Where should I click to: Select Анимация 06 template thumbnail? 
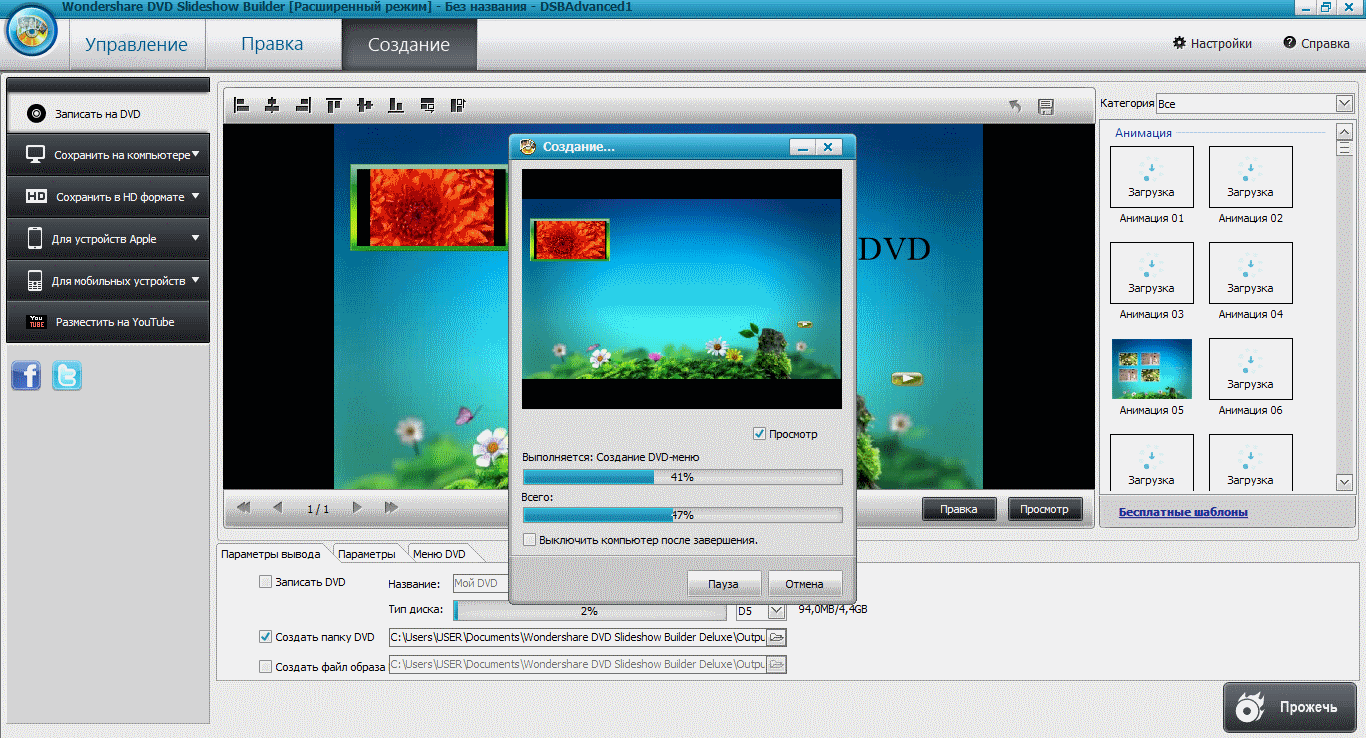1250,369
